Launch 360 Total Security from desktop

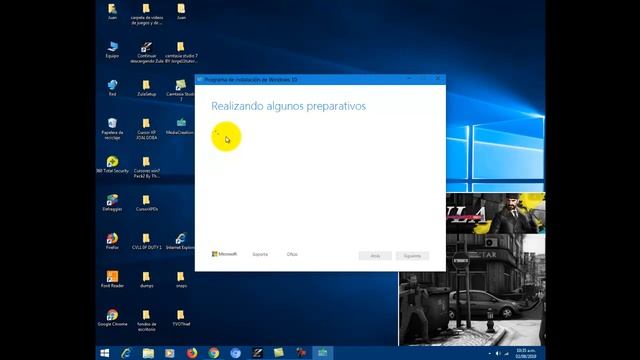112,164
